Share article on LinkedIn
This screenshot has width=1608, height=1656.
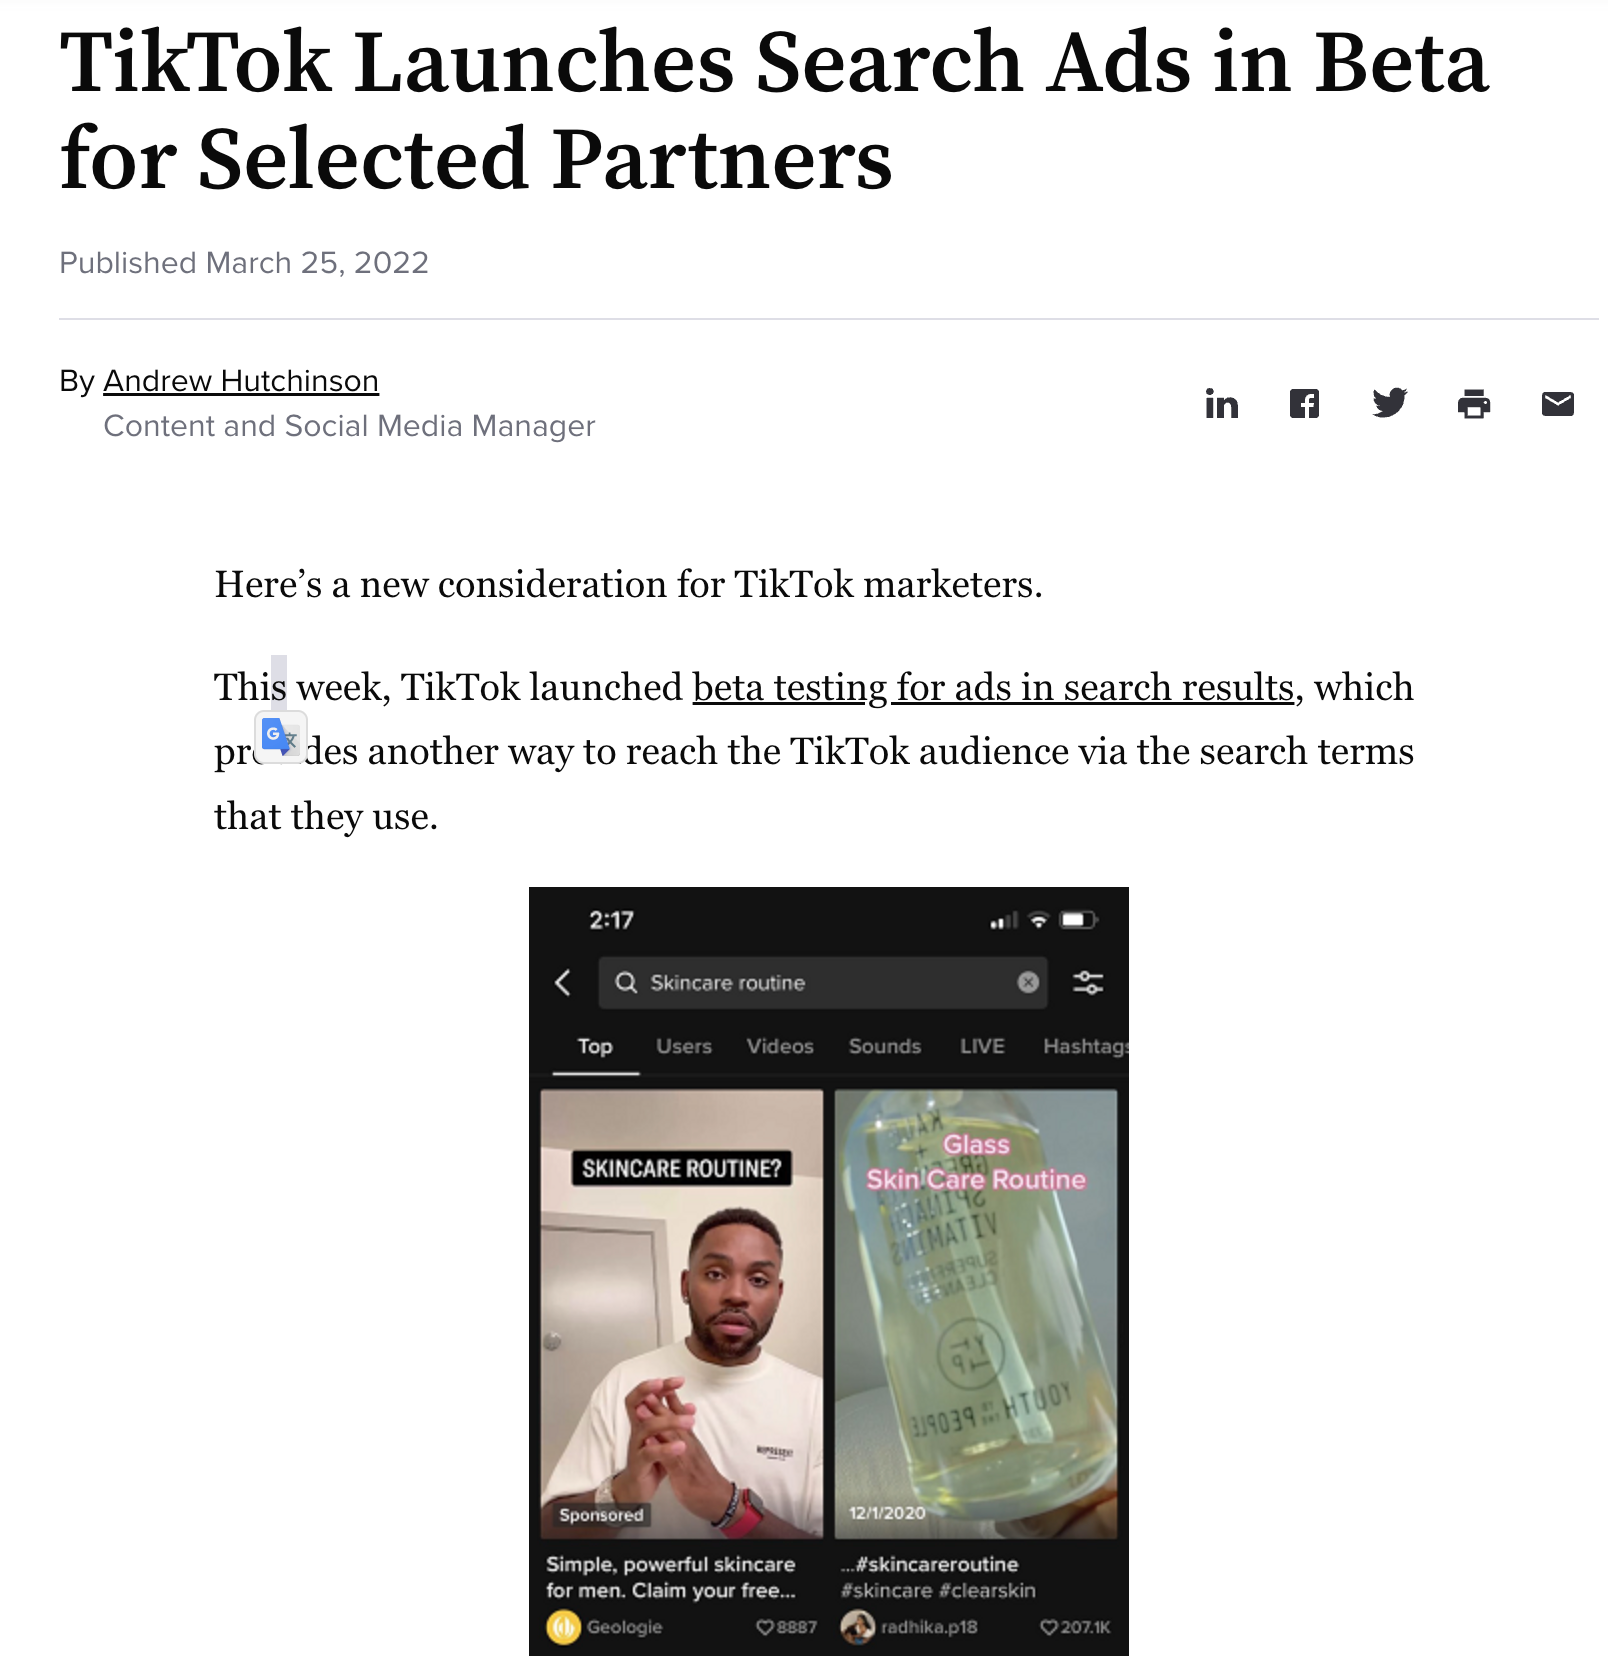click(x=1221, y=404)
